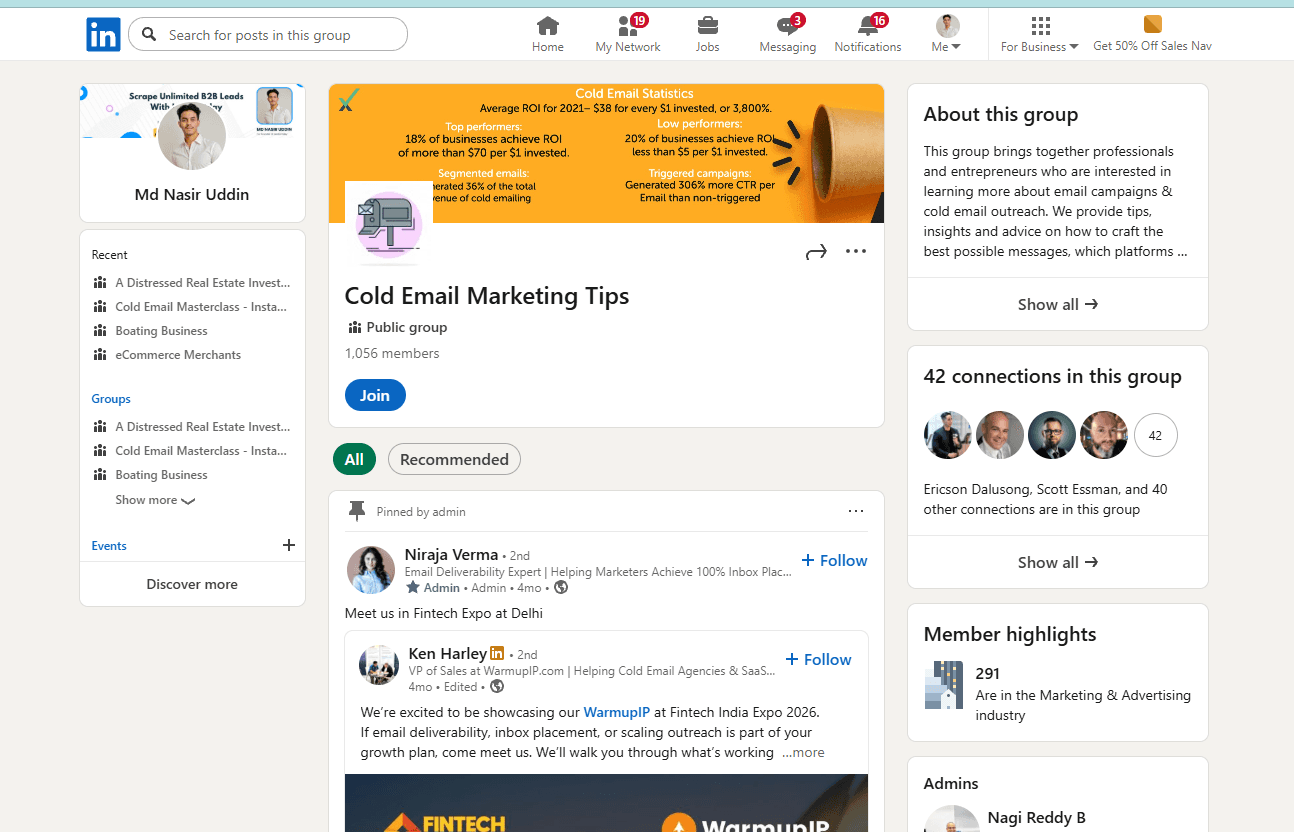Open the pinned post's three-dot menu
The height and width of the screenshot is (832, 1294).
point(856,511)
